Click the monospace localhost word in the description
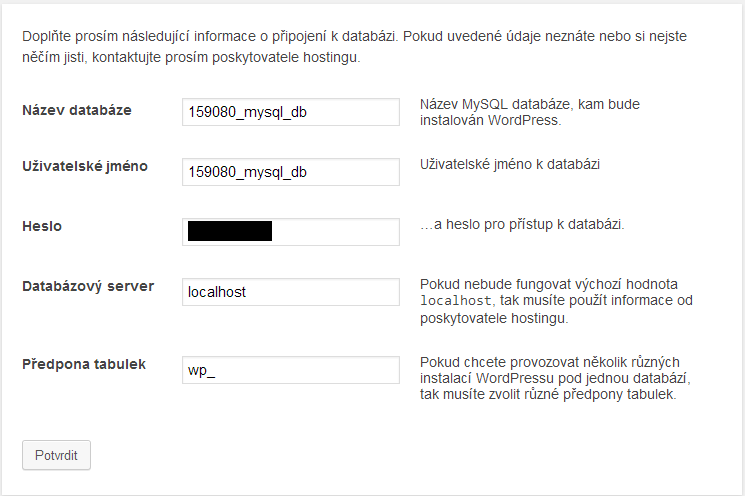 click(456, 301)
